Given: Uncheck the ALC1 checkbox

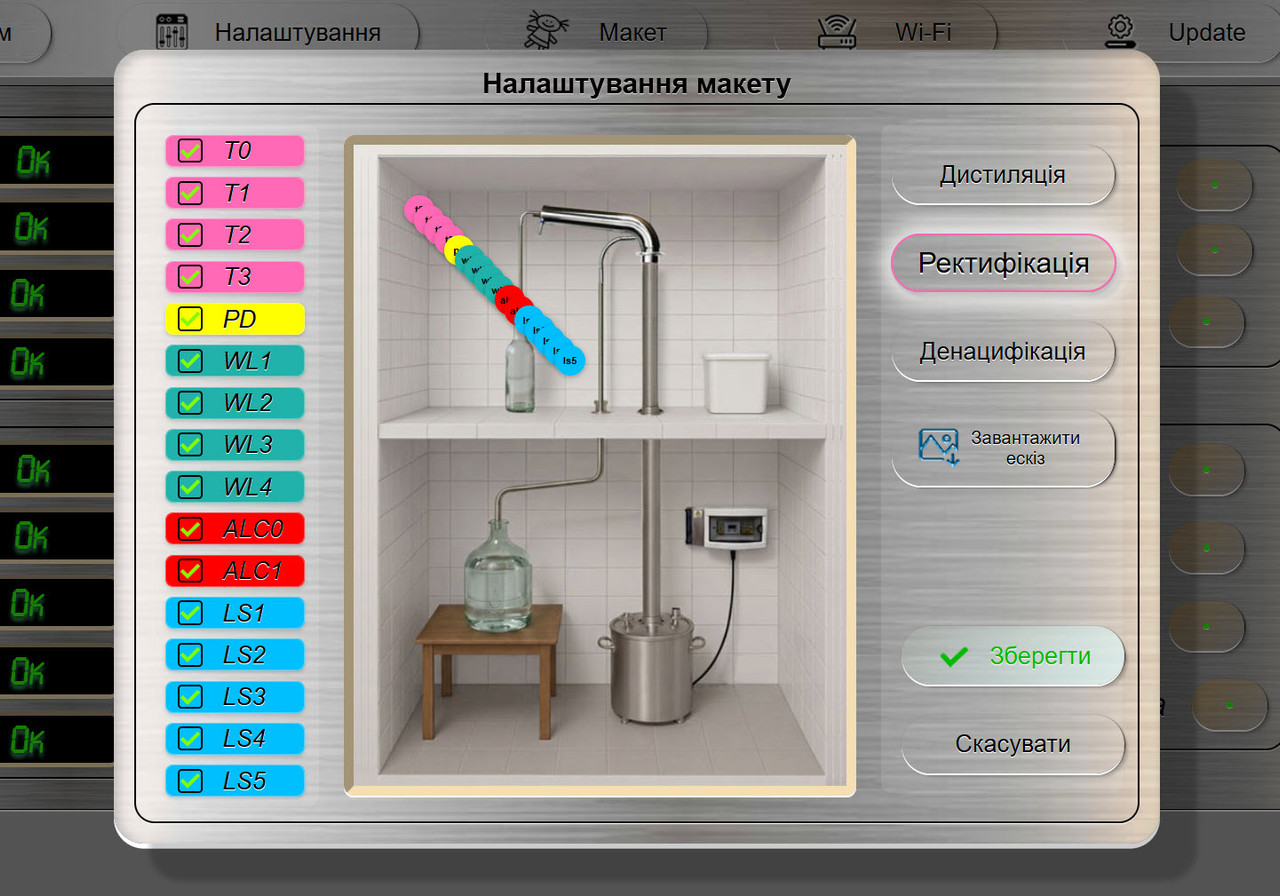Looking at the screenshot, I should (190, 571).
